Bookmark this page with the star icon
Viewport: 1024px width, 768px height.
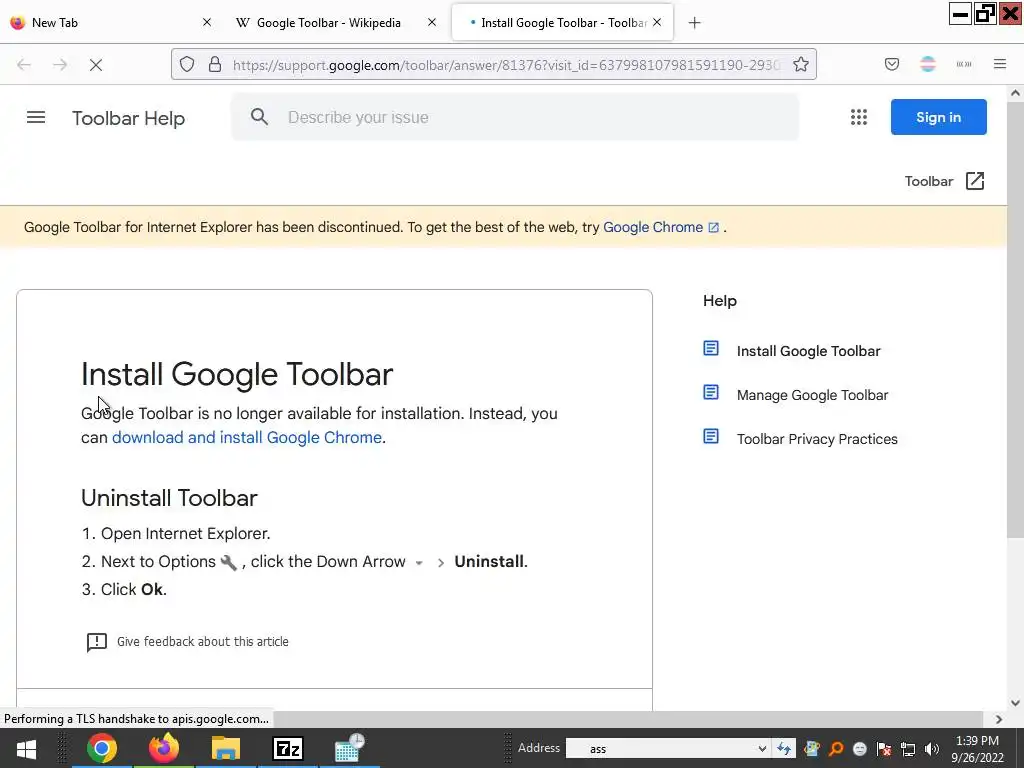801,64
